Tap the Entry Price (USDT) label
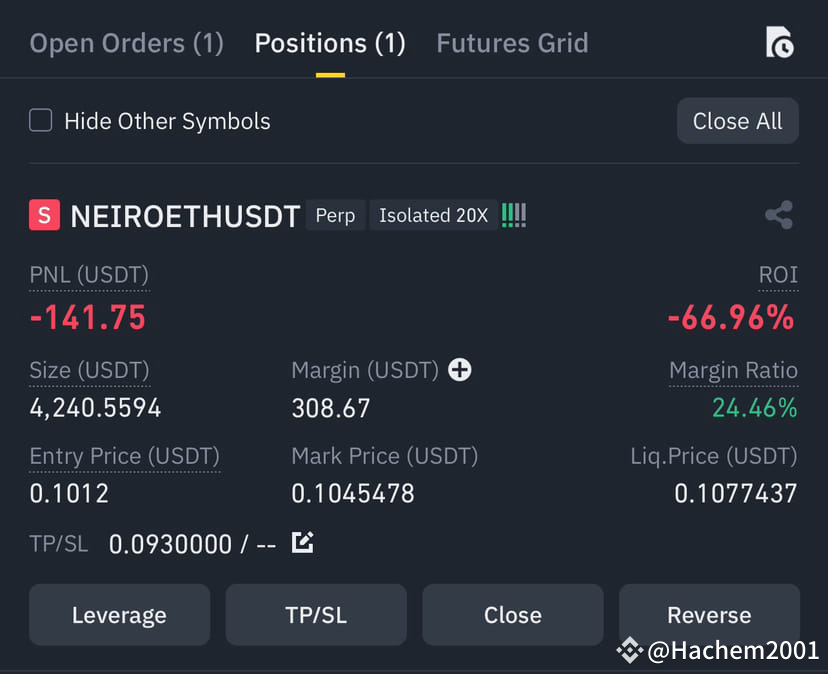The width and height of the screenshot is (828, 674). pyautogui.click(x=124, y=456)
